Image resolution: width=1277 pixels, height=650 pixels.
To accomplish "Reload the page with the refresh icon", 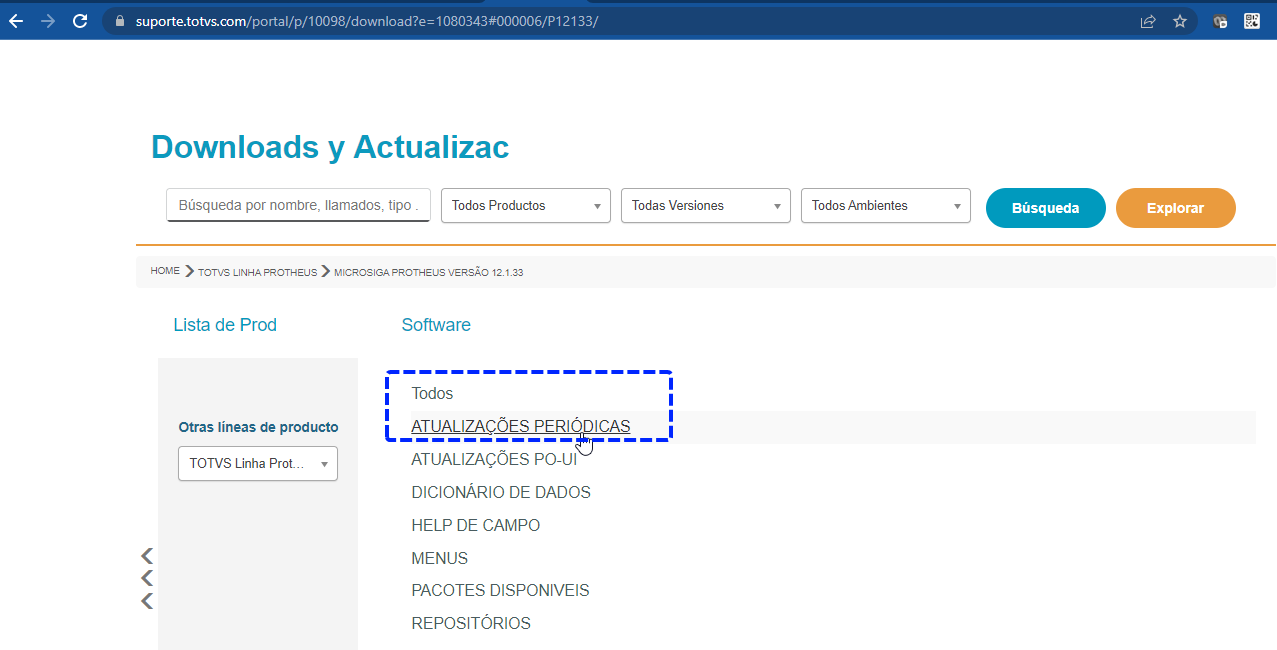I will click(x=80, y=21).
